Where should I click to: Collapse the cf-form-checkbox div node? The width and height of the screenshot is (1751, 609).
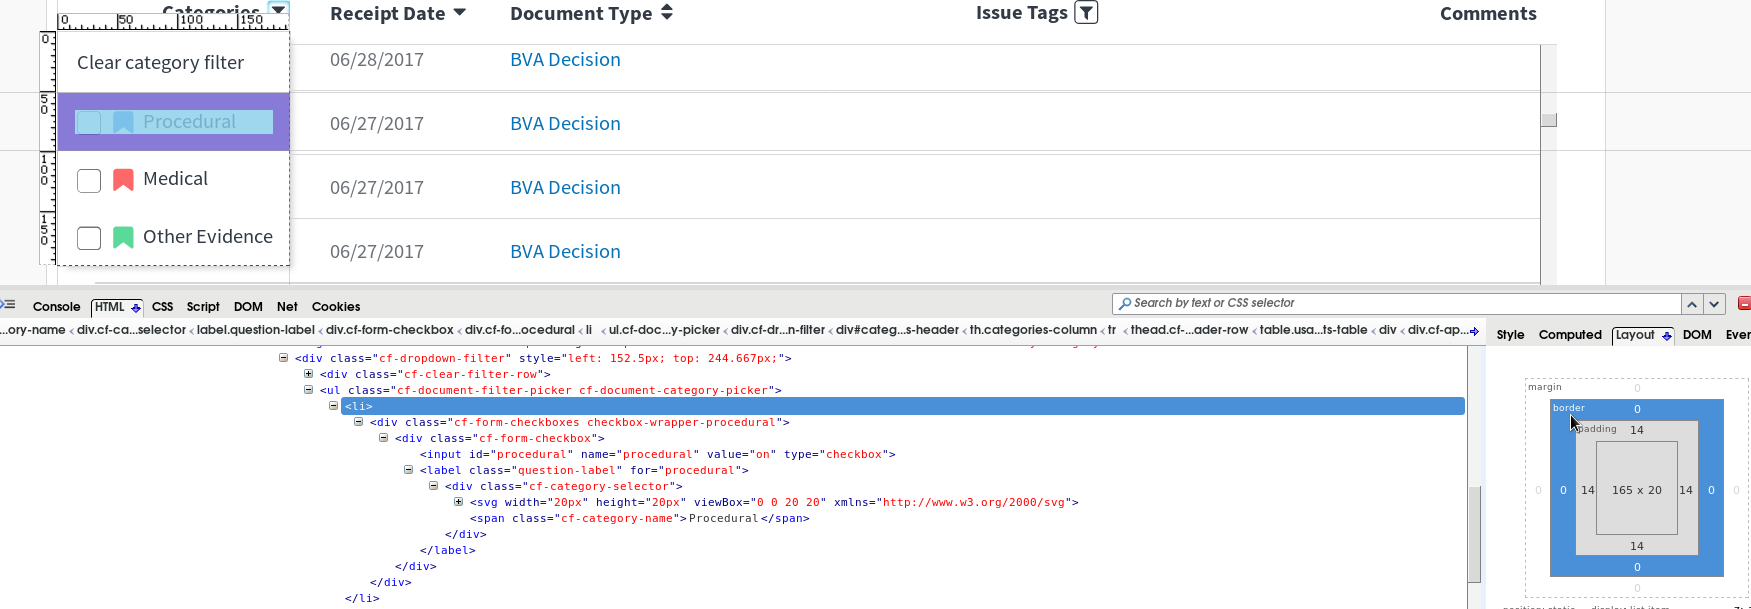pyautogui.click(x=384, y=438)
